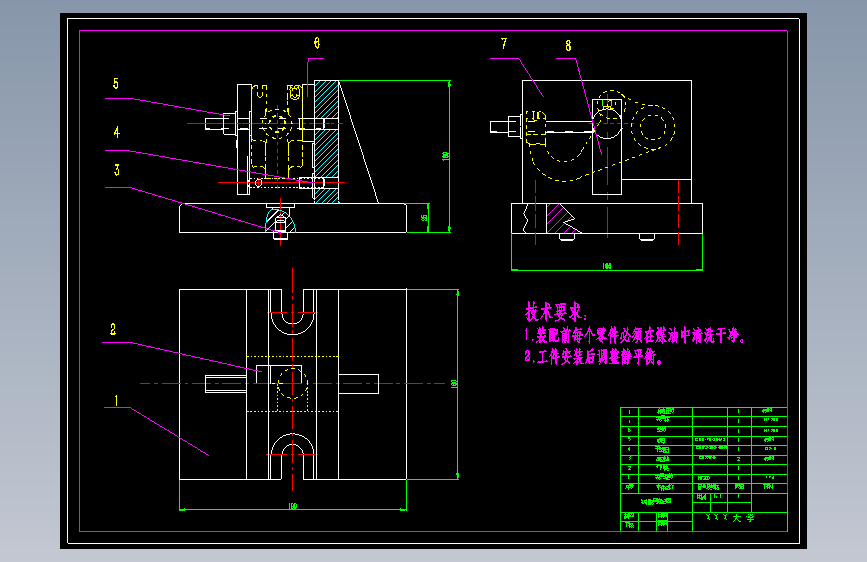Screen dimensions: 867x562
Task: Click the overall height dimension right of the front view
Action: [446, 156]
